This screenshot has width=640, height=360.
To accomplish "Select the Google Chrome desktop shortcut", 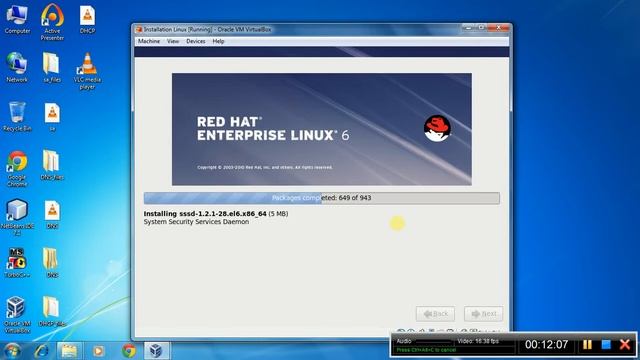I will (17, 169).
